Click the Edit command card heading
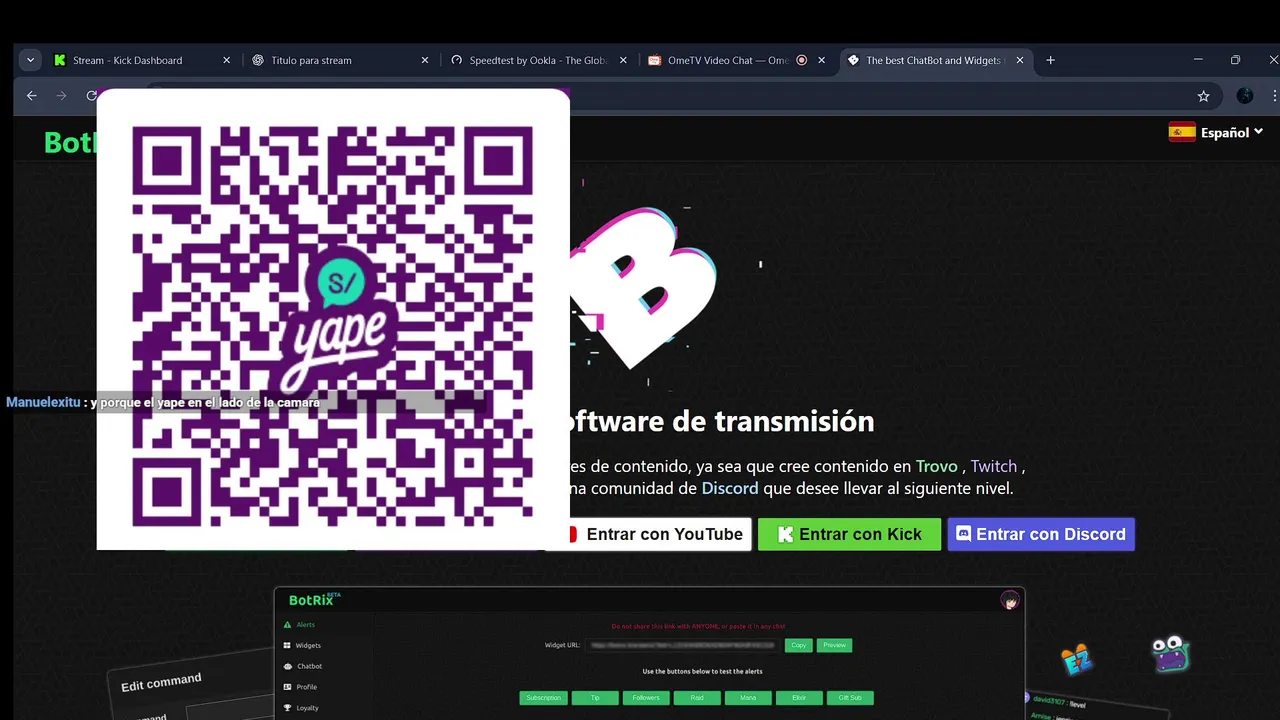 coord(161,682)
